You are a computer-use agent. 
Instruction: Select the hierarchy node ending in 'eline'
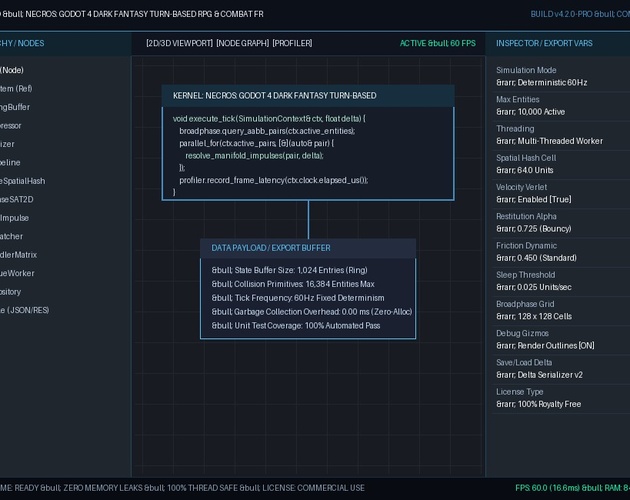10,162
